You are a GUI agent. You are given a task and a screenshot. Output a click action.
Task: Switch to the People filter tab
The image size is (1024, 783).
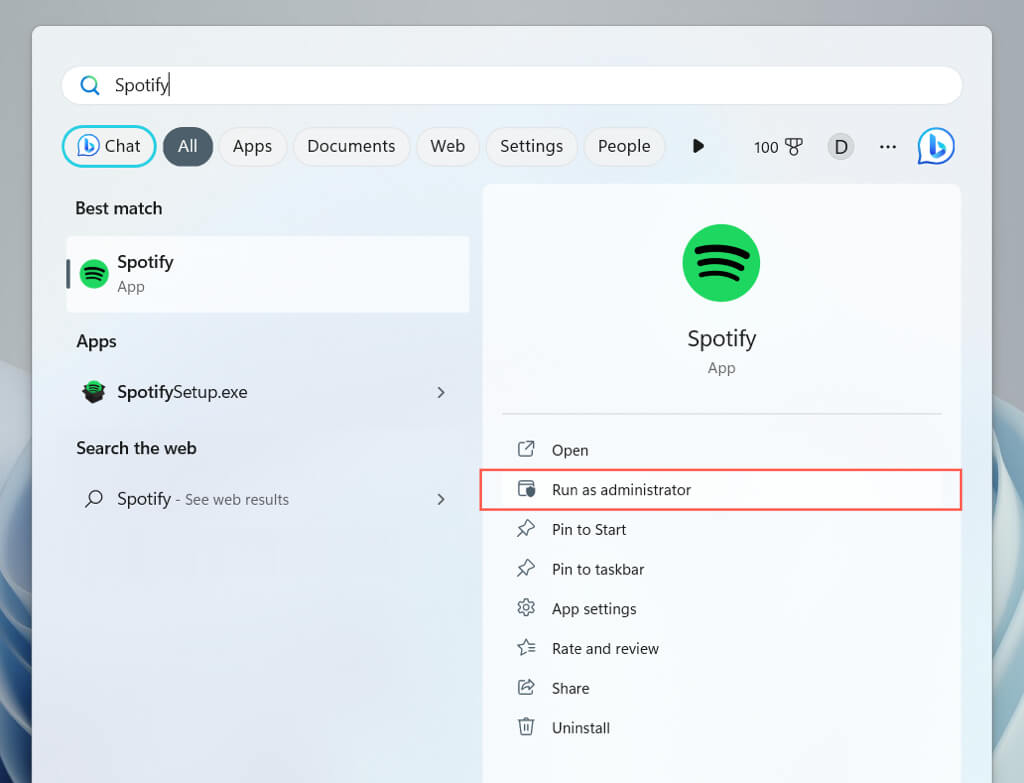coord(624,146)
